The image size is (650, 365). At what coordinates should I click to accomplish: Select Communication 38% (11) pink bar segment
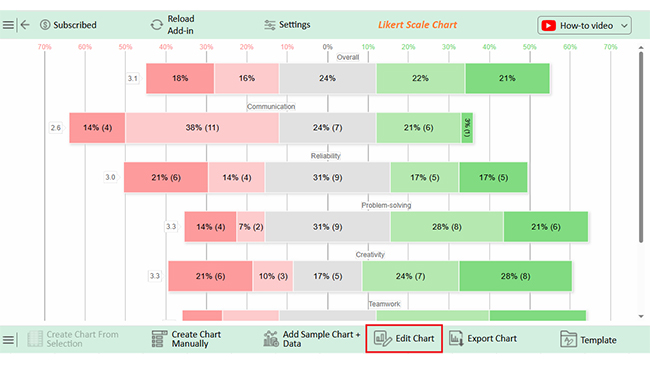coord(202,128)
